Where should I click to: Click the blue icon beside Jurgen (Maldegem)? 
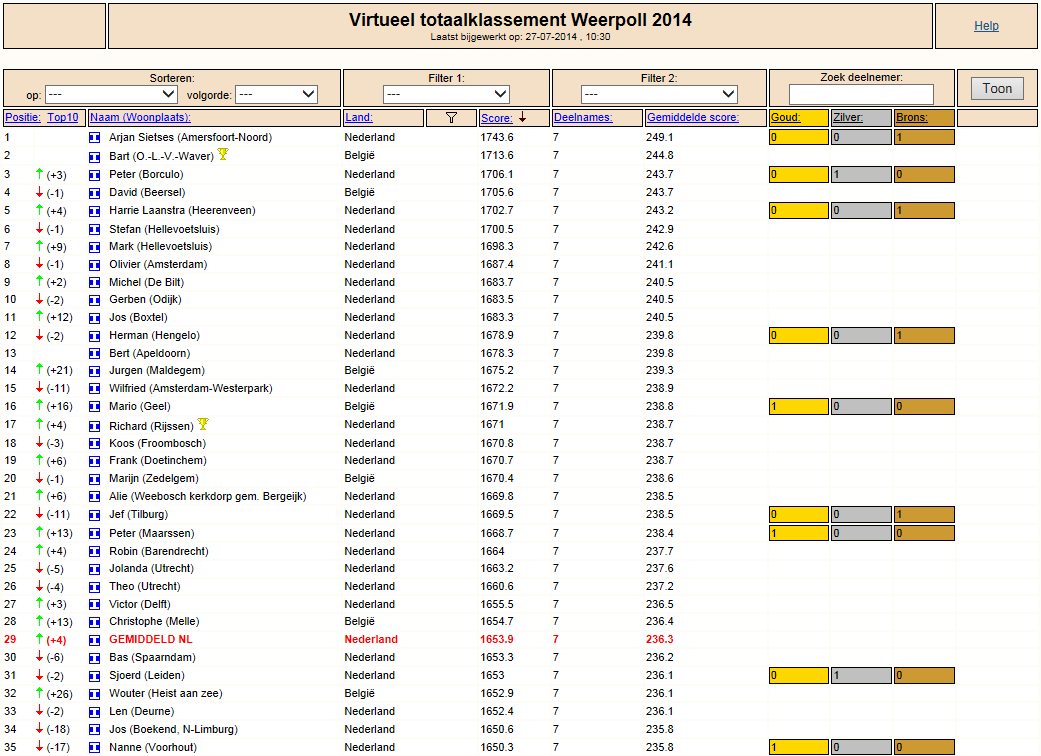pyautogui.click(x=95, y=371)
